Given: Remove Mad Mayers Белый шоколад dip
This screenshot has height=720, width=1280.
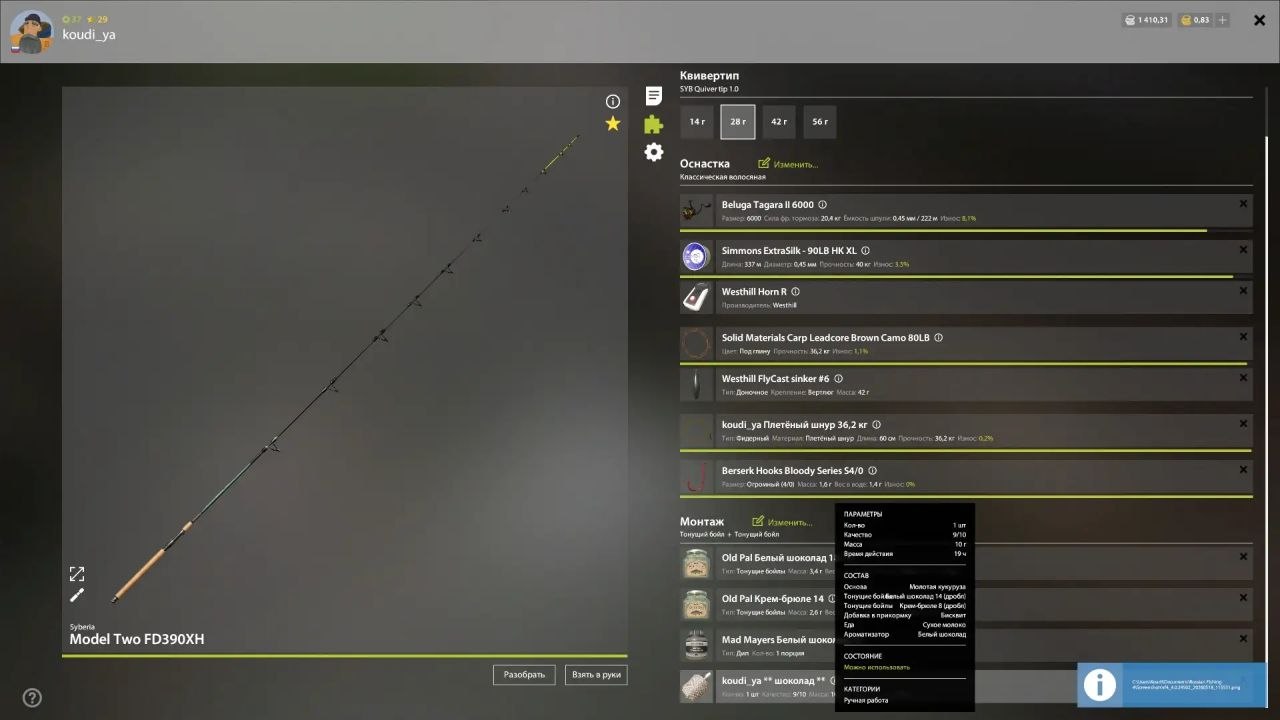Looking at the screenshot, I should click(1243, 639).
